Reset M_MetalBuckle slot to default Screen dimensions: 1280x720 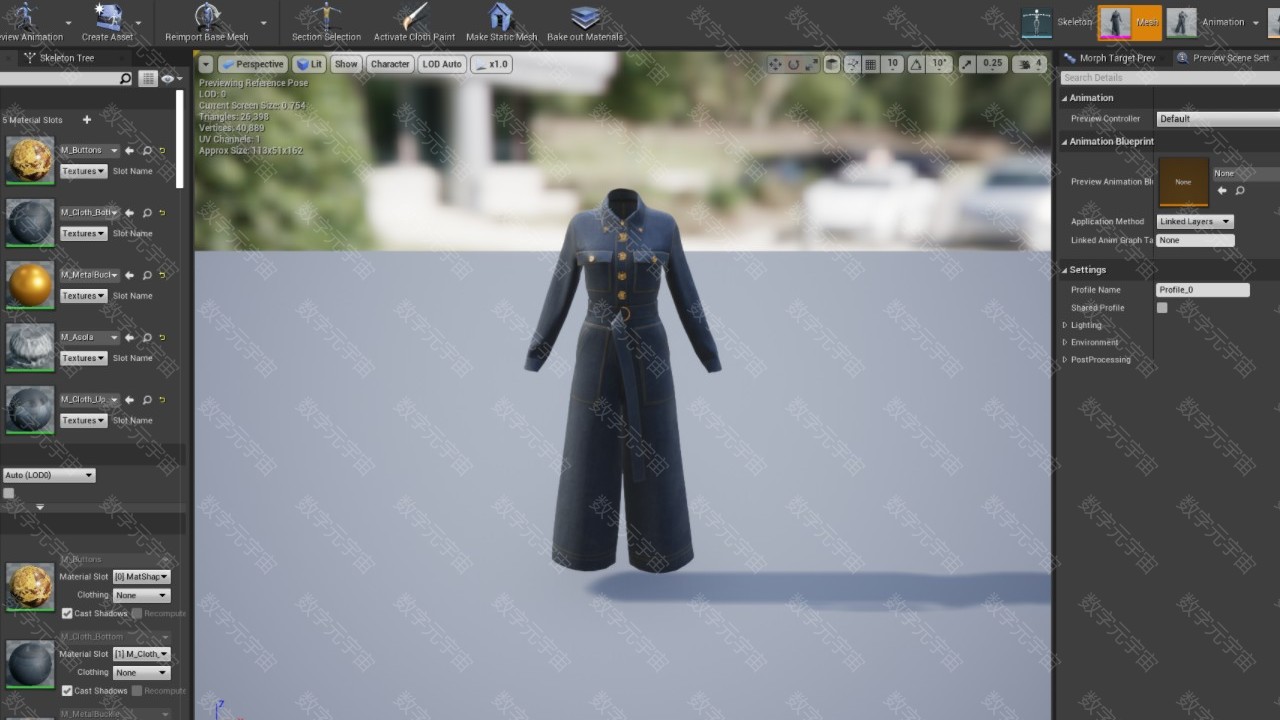click(162, 275)
